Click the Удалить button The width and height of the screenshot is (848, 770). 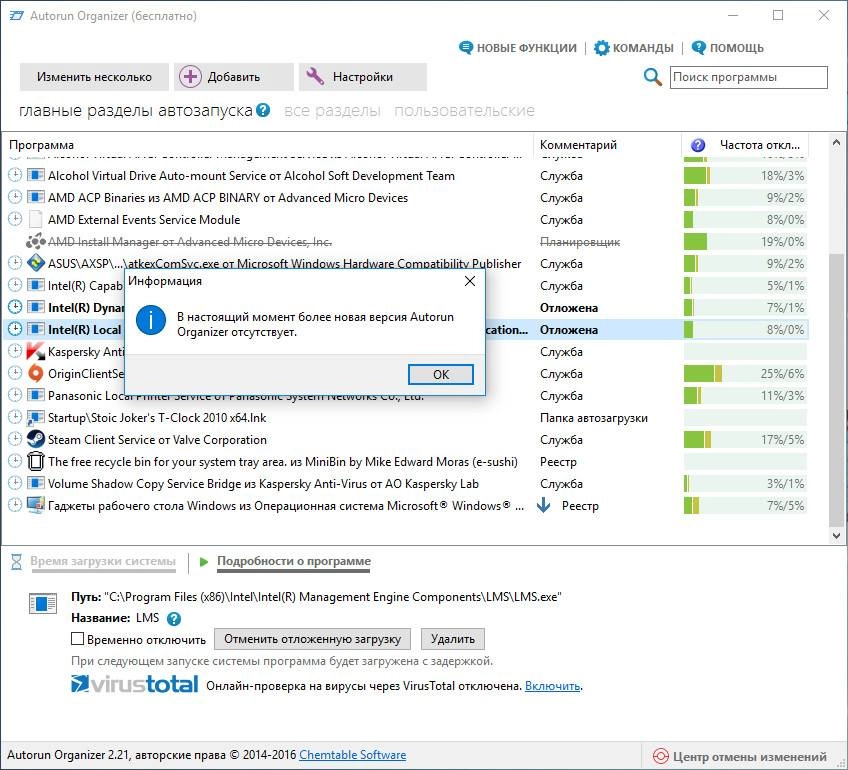point(453,639)
